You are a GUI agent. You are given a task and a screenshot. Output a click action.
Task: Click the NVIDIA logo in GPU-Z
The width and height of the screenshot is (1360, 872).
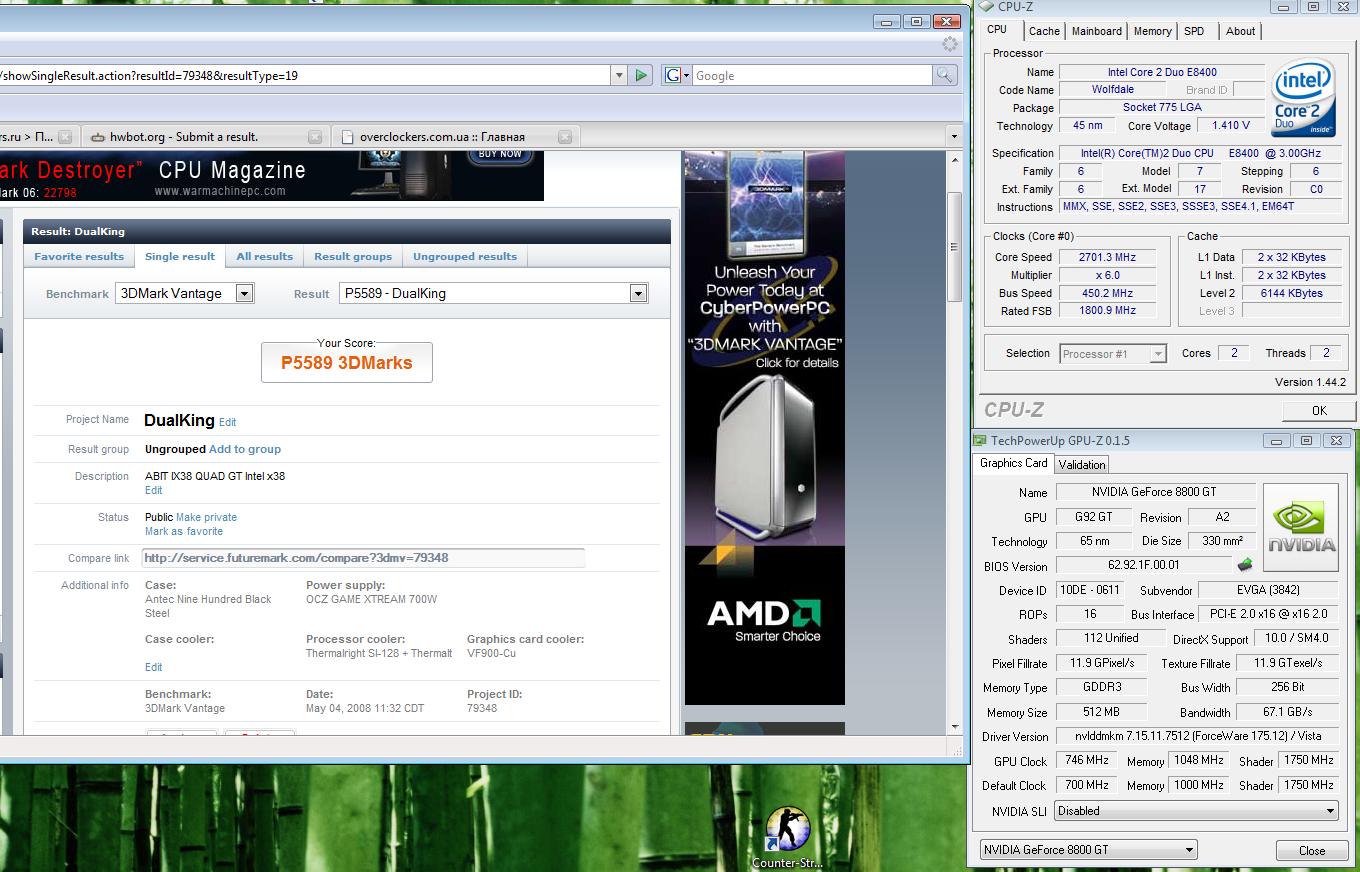(x=1301, y=528)
